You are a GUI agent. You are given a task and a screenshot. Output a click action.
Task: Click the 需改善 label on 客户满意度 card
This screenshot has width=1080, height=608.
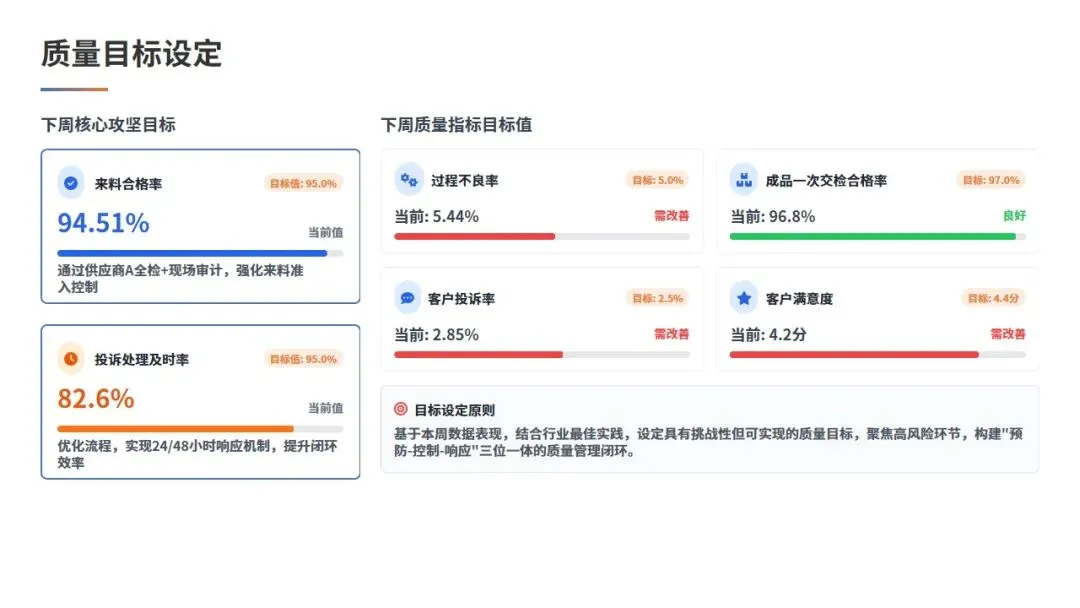[x=1008, y=334]
